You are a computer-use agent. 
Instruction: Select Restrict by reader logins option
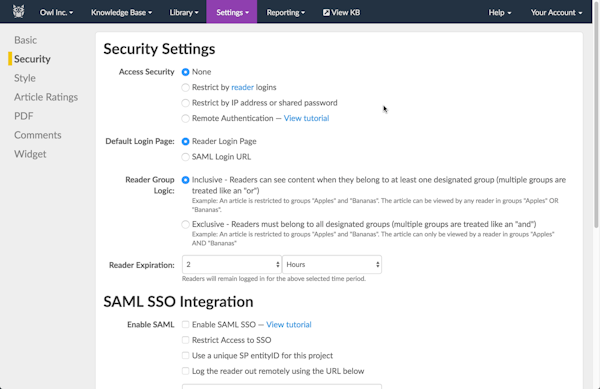coord(186,88)
